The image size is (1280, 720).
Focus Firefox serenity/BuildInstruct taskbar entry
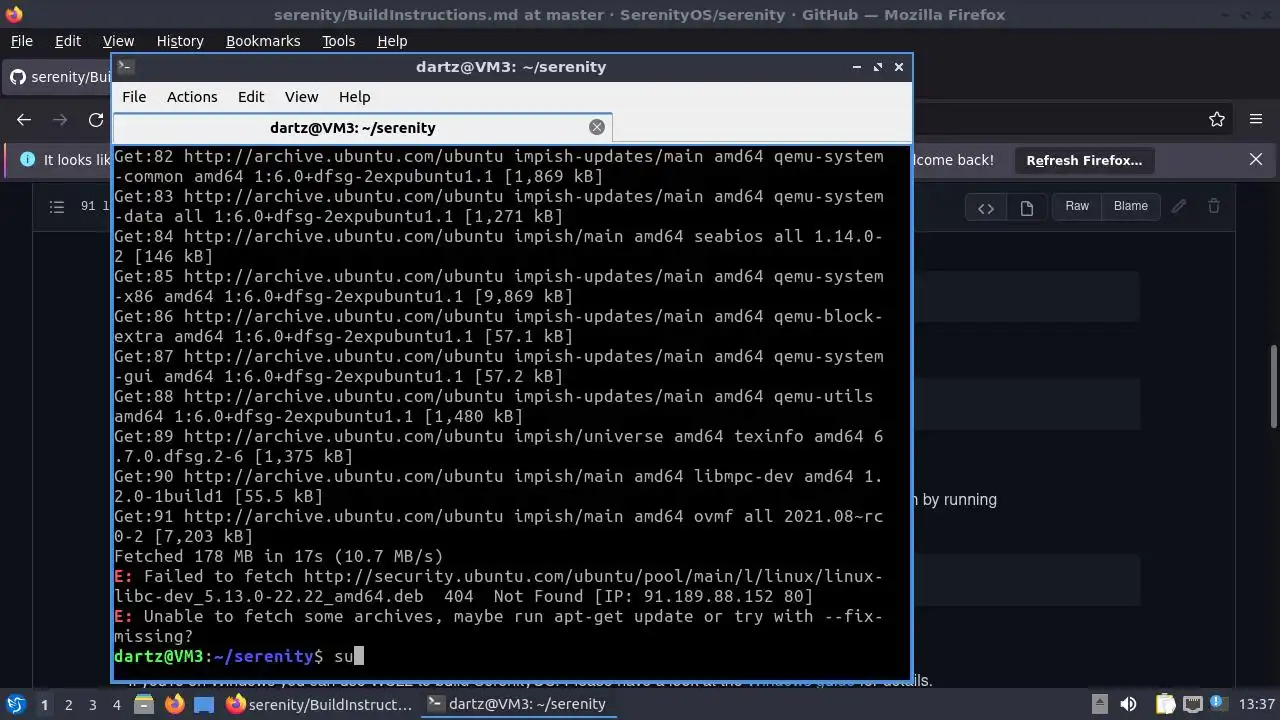(x=319, y=704)
